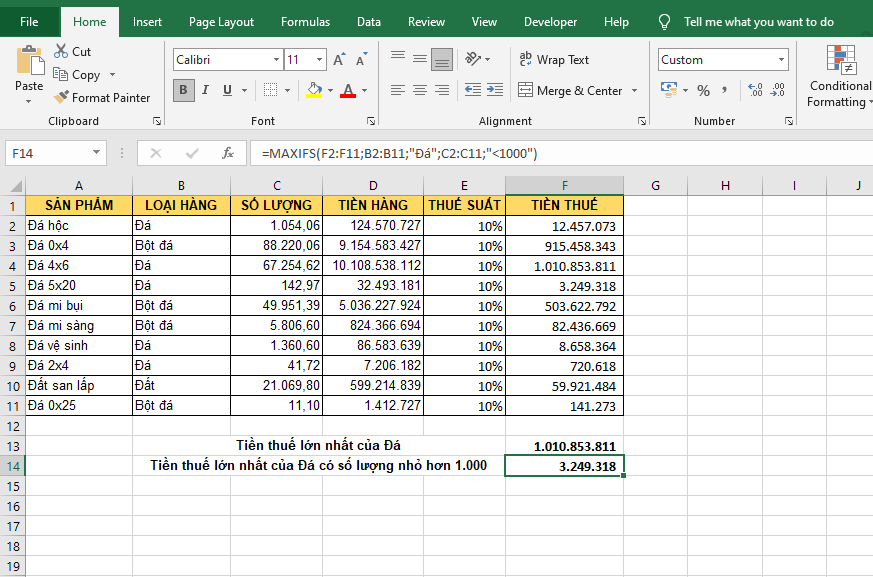Viewport: 873px width, 577px height.
Task: Click the Percent Style icon
Action: click(703, 91)
